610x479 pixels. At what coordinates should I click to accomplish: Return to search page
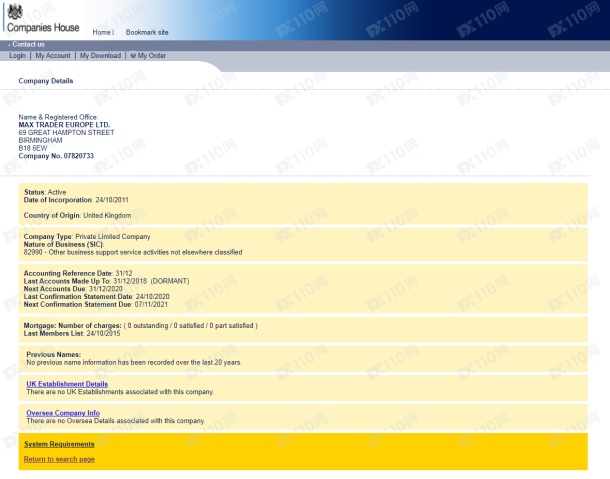[x=59, y=459]
